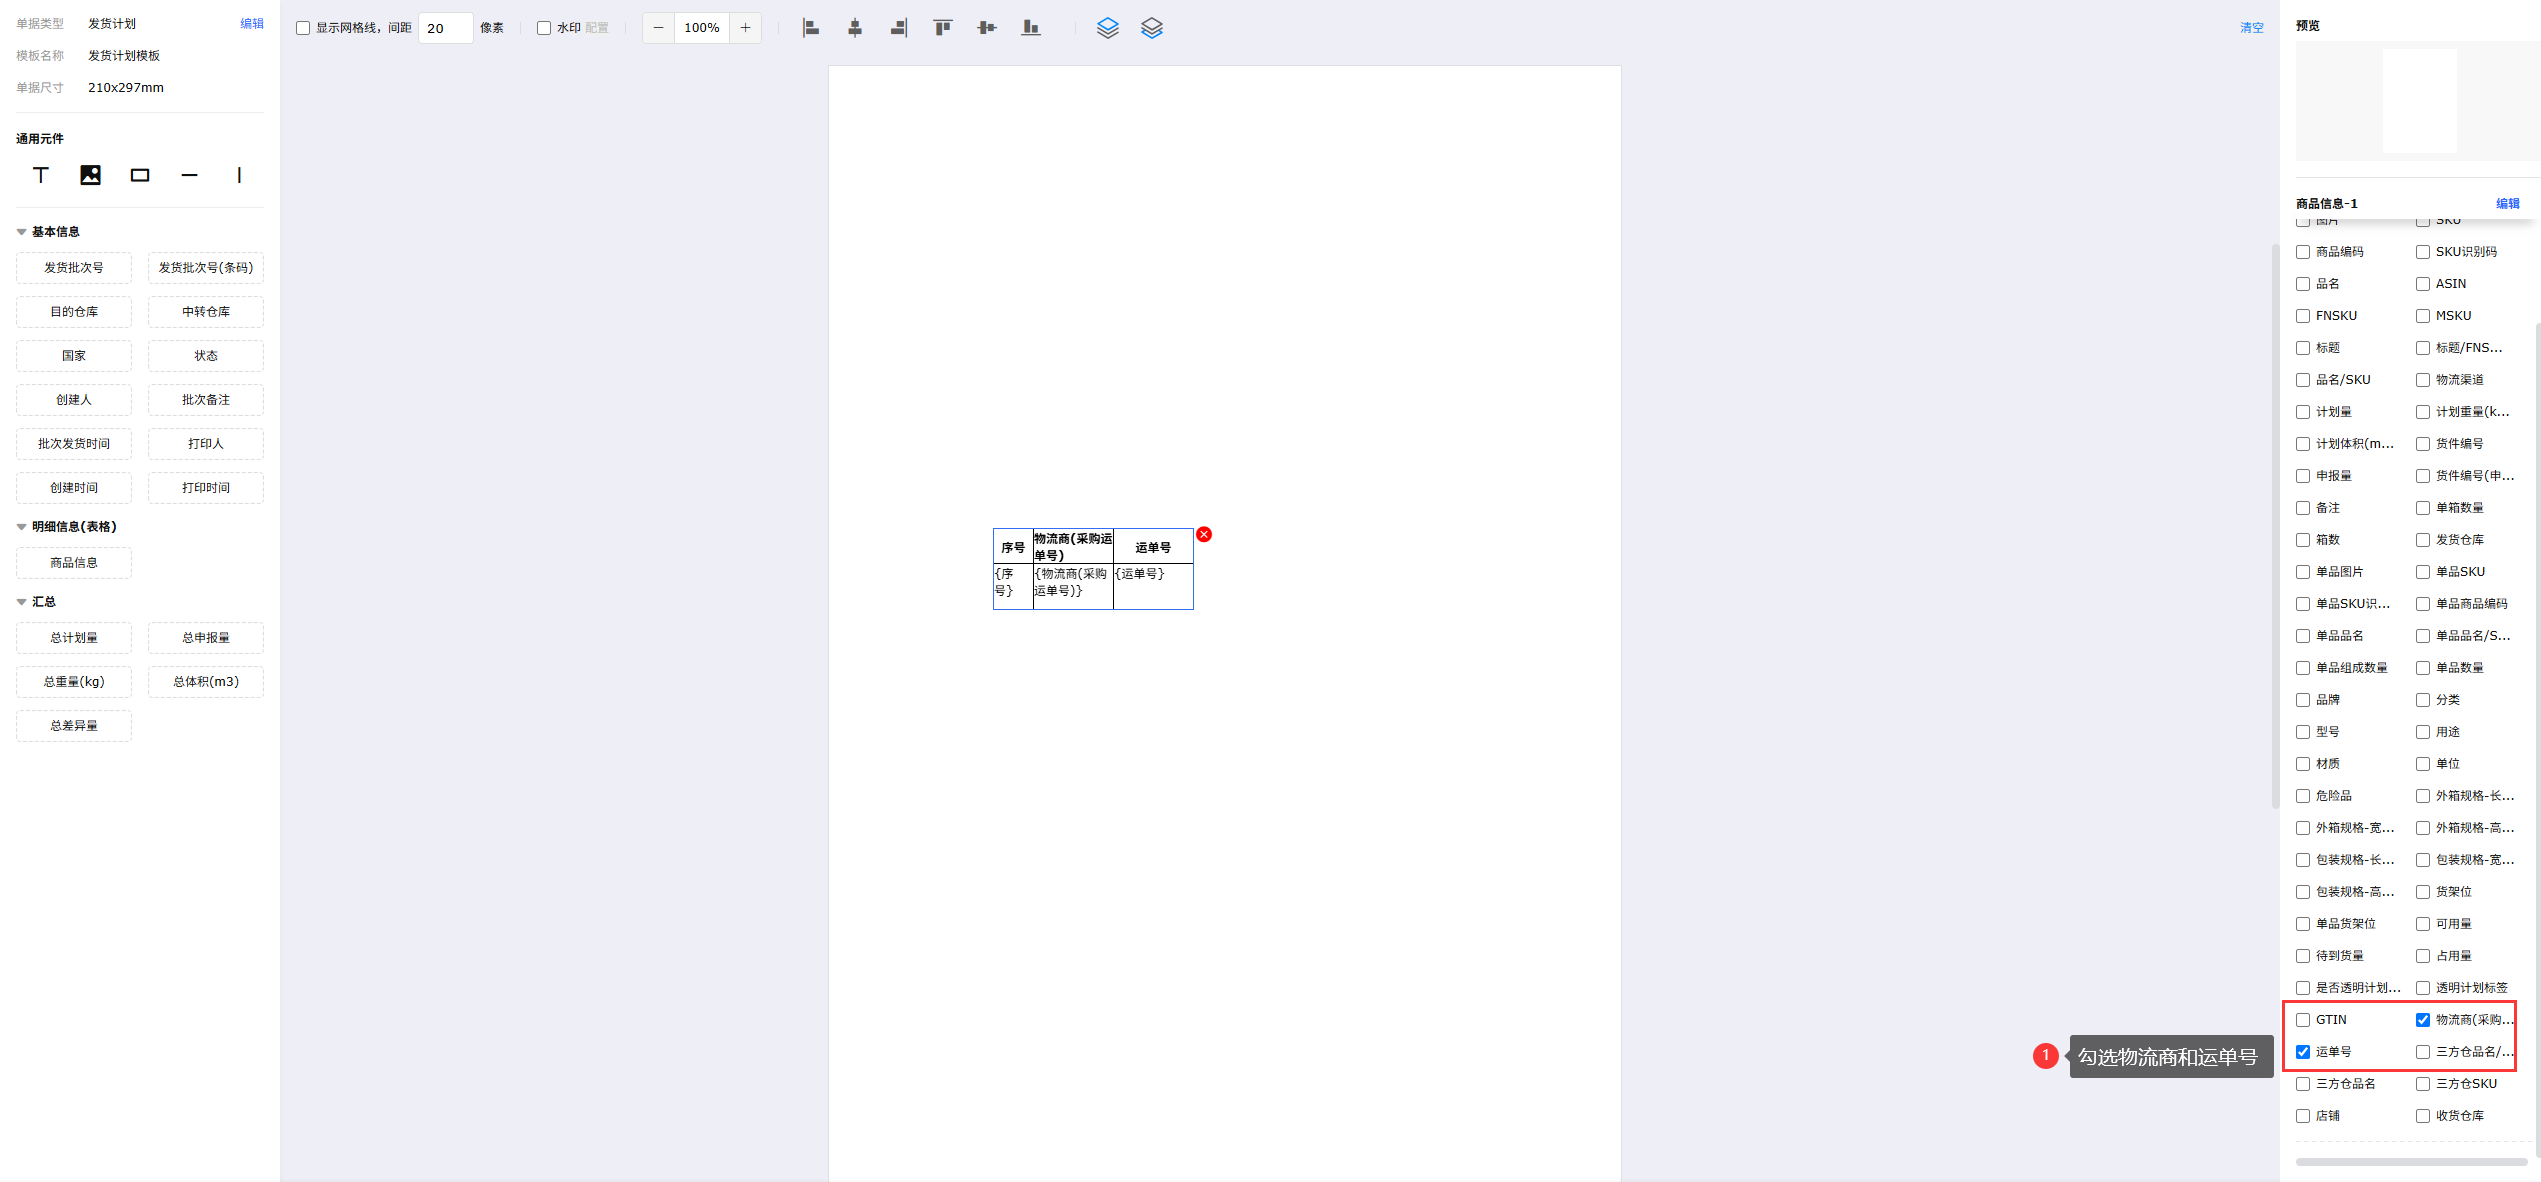The width and height of the screenshot is (2541, 1182).
Task: Add the 发货批次号 field element
Action: pyautogui.click(x=74, y=268)
